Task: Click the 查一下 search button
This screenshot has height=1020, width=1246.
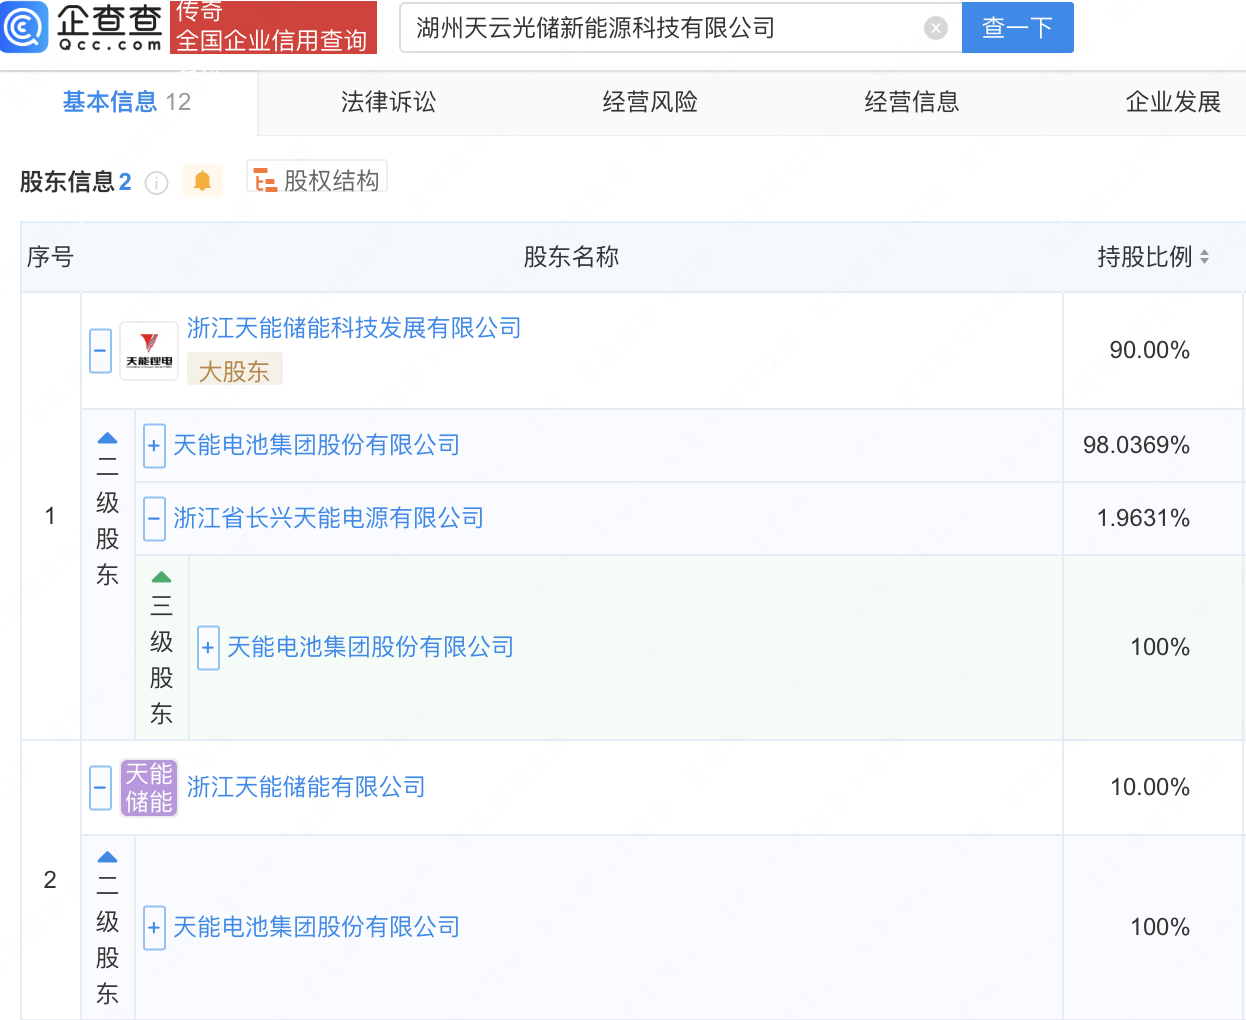Action: 1017,27
